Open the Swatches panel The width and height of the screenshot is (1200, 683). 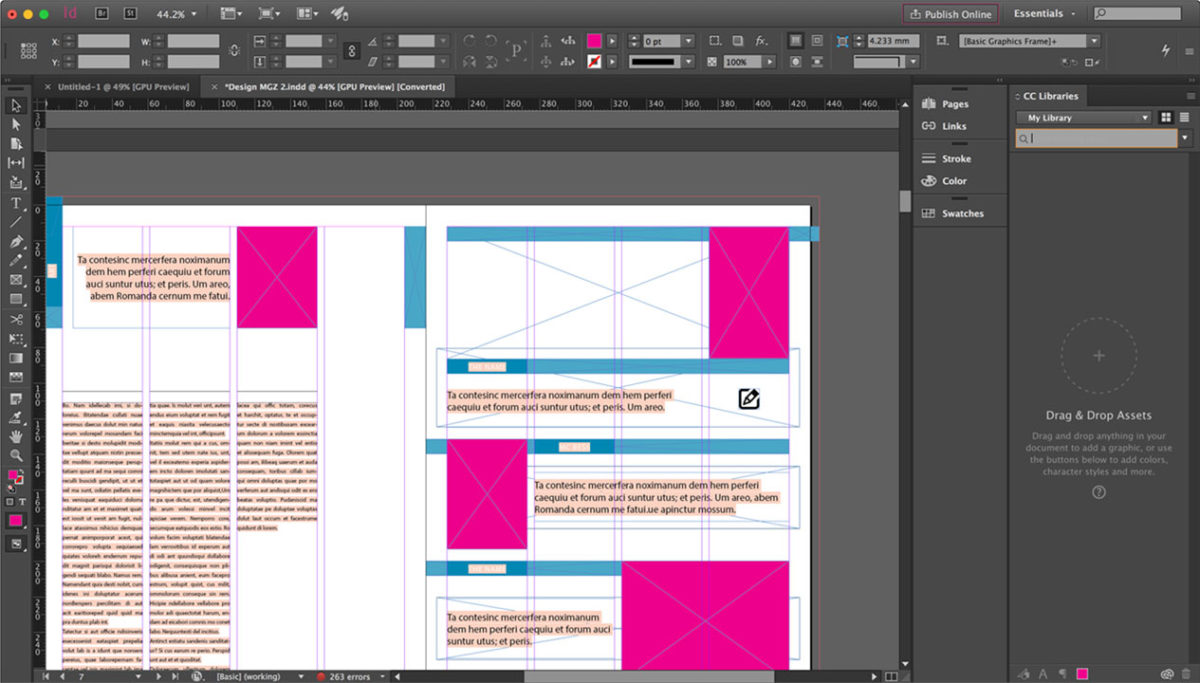957,212
